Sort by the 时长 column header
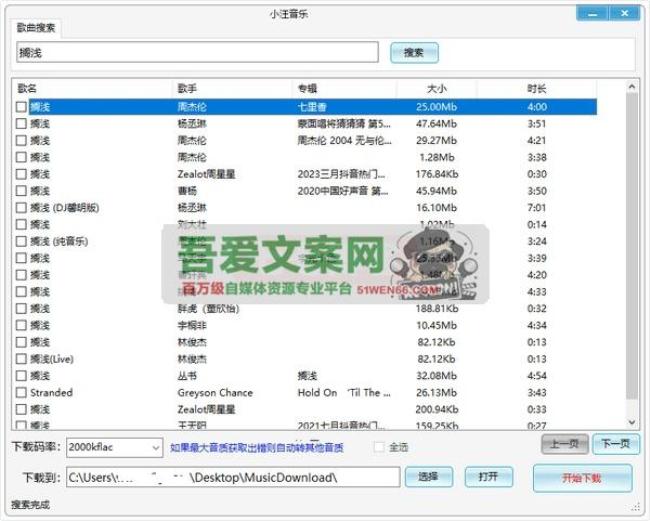 [x=537, y=88]
